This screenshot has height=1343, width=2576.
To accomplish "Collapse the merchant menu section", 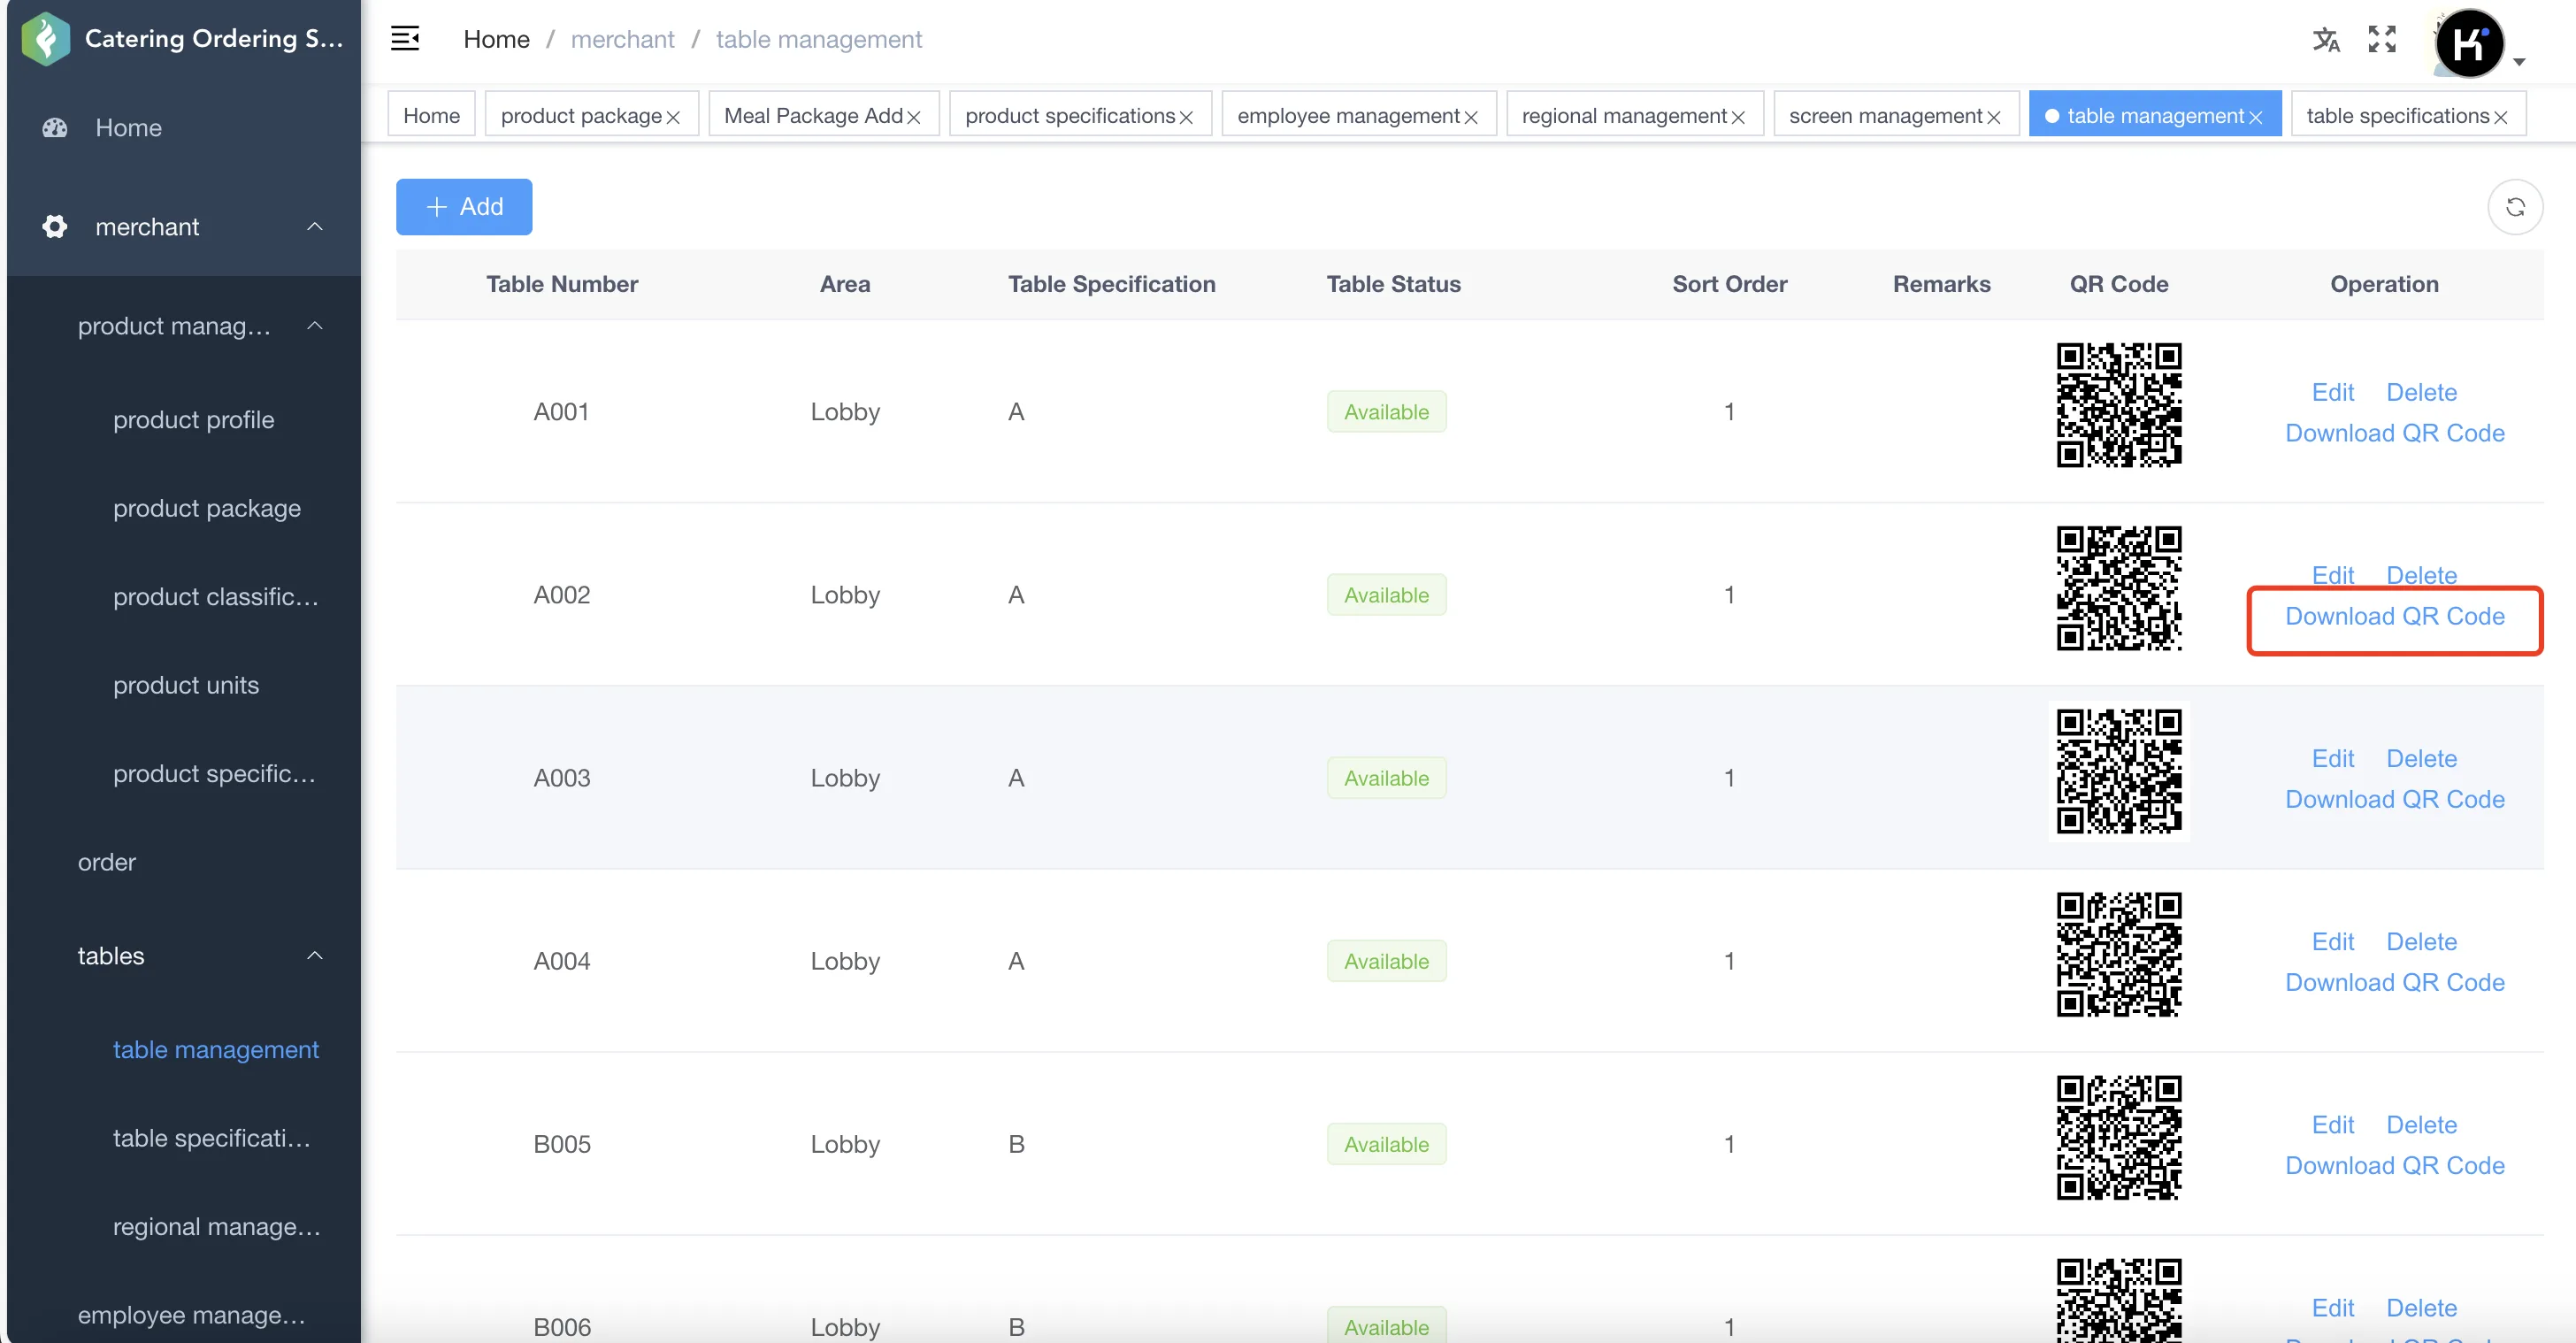I will (315, 227).
